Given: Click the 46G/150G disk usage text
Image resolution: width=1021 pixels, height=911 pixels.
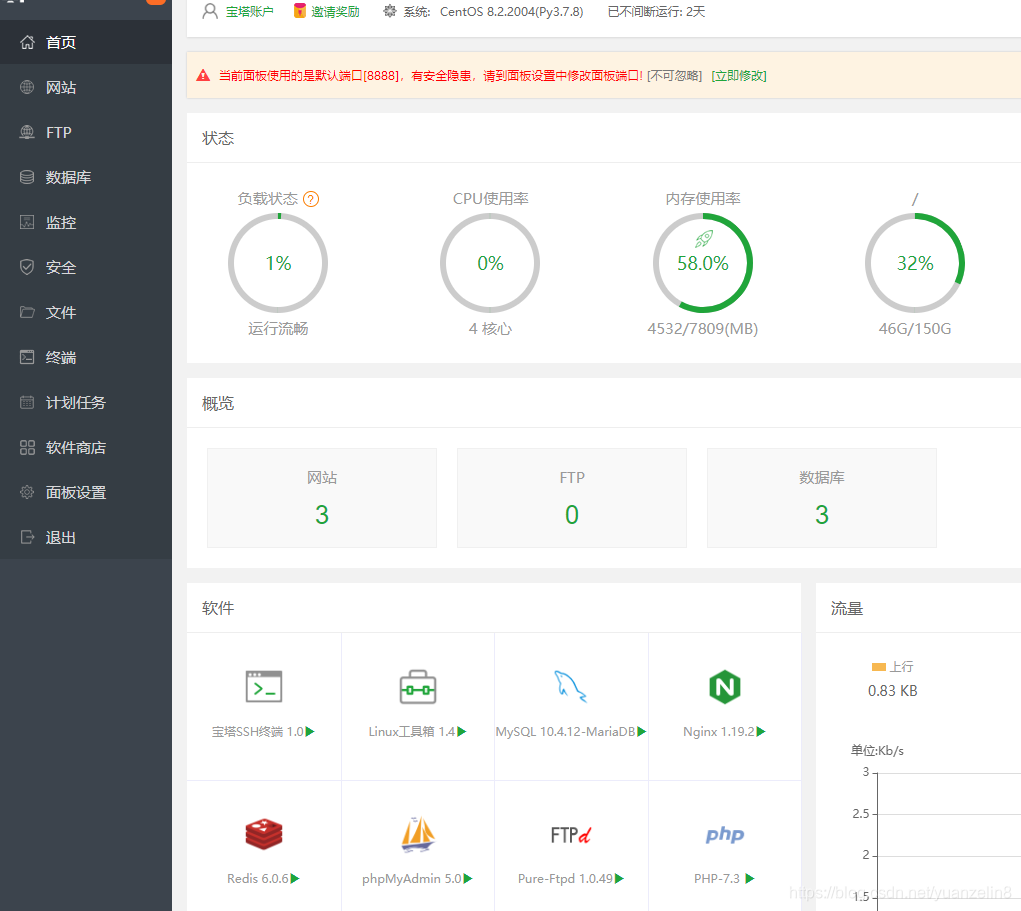Looking at the screenshot, I should [x=915, y=329].
